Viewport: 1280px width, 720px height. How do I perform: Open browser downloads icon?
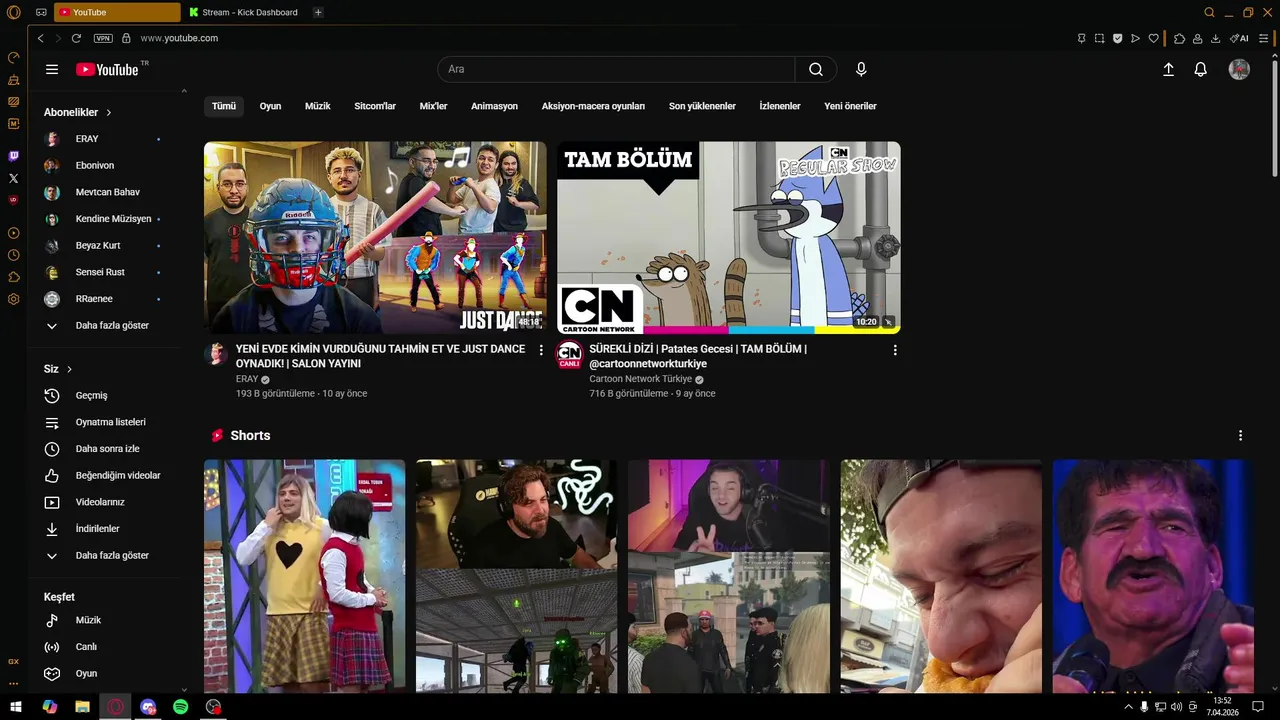[1215, 38]
